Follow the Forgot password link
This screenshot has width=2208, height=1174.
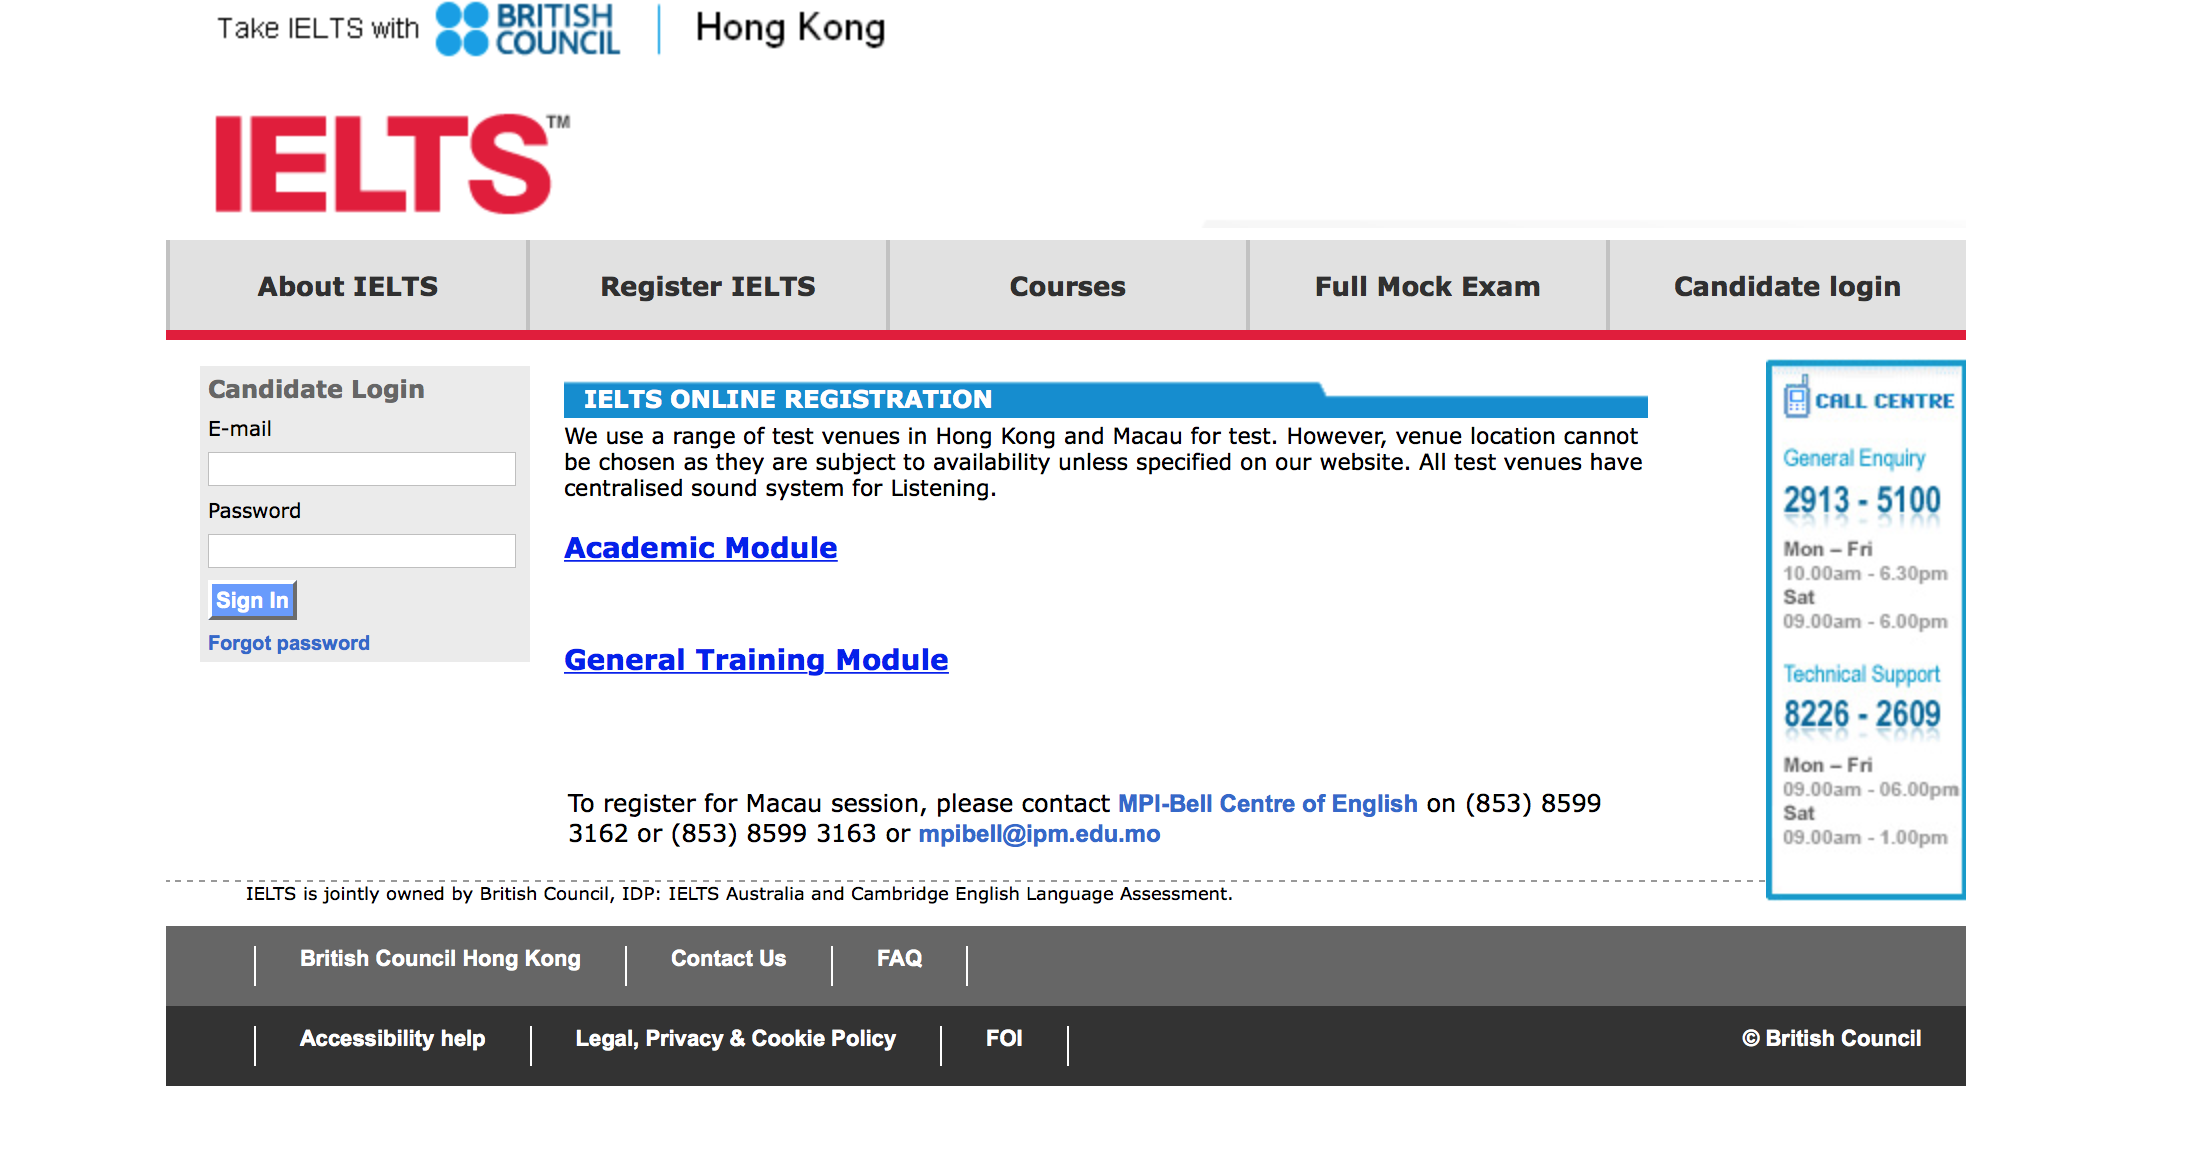point(288,643)
